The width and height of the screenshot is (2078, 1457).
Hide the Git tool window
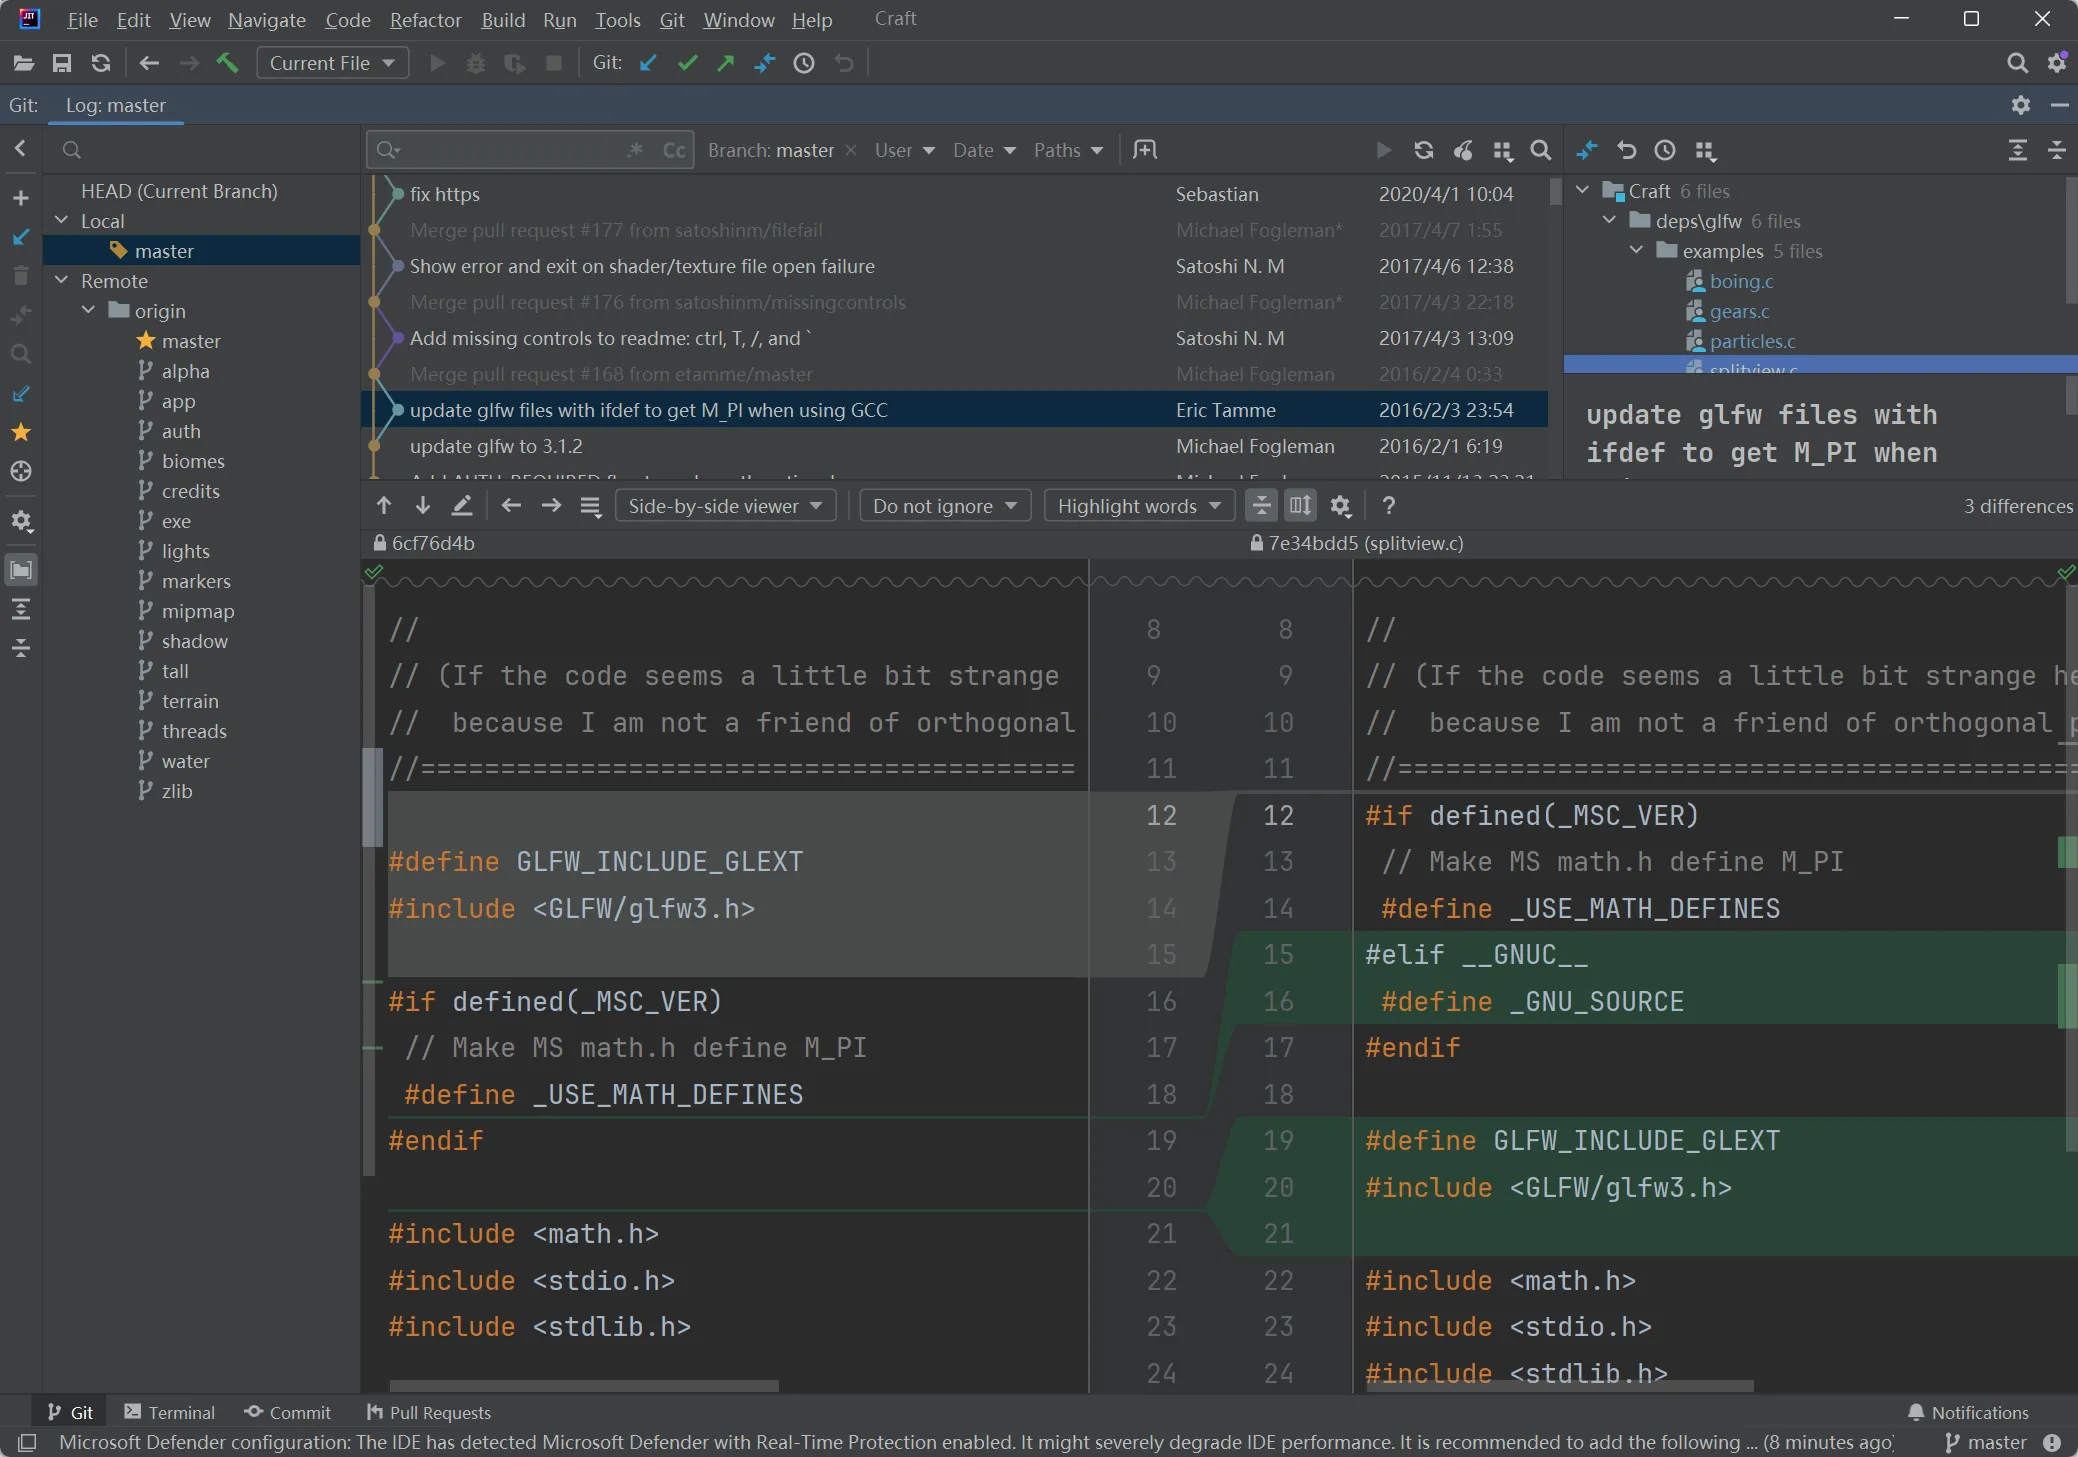point(2059,105)
